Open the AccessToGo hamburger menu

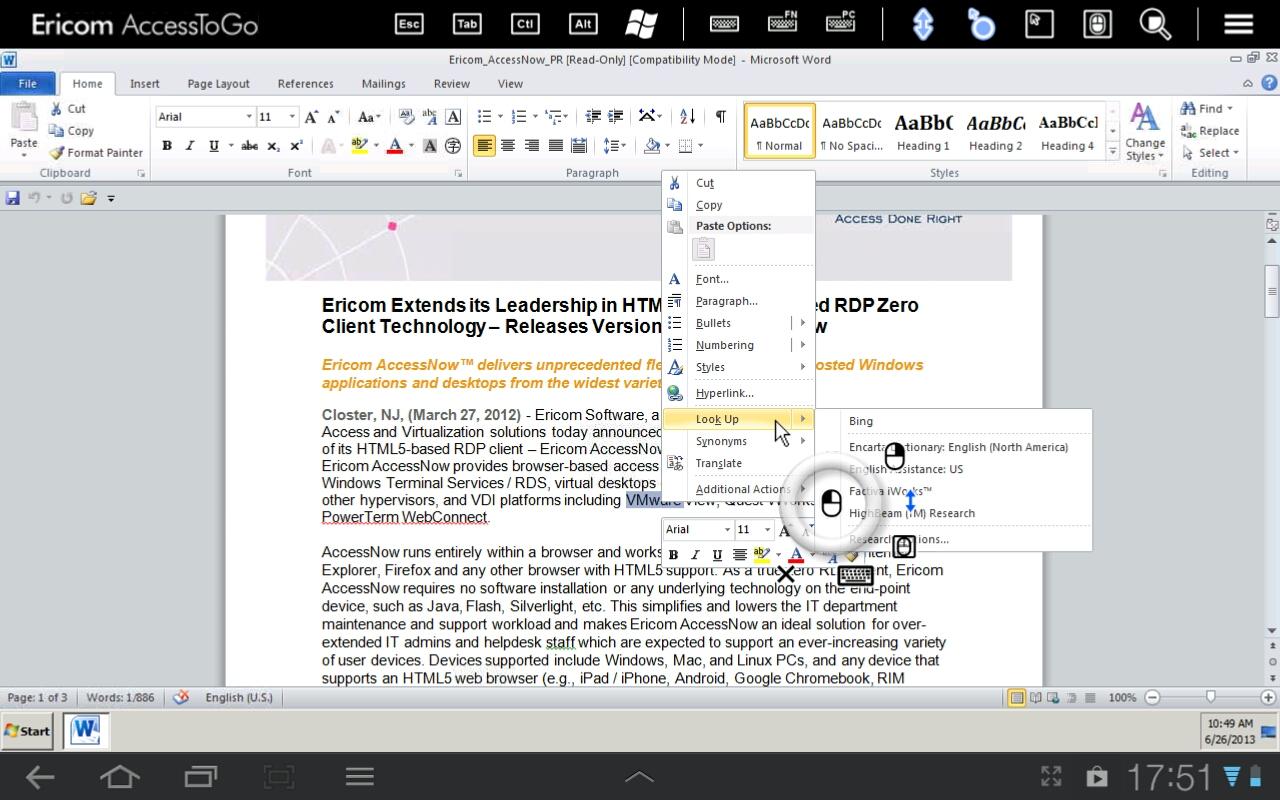point(1238,24)
